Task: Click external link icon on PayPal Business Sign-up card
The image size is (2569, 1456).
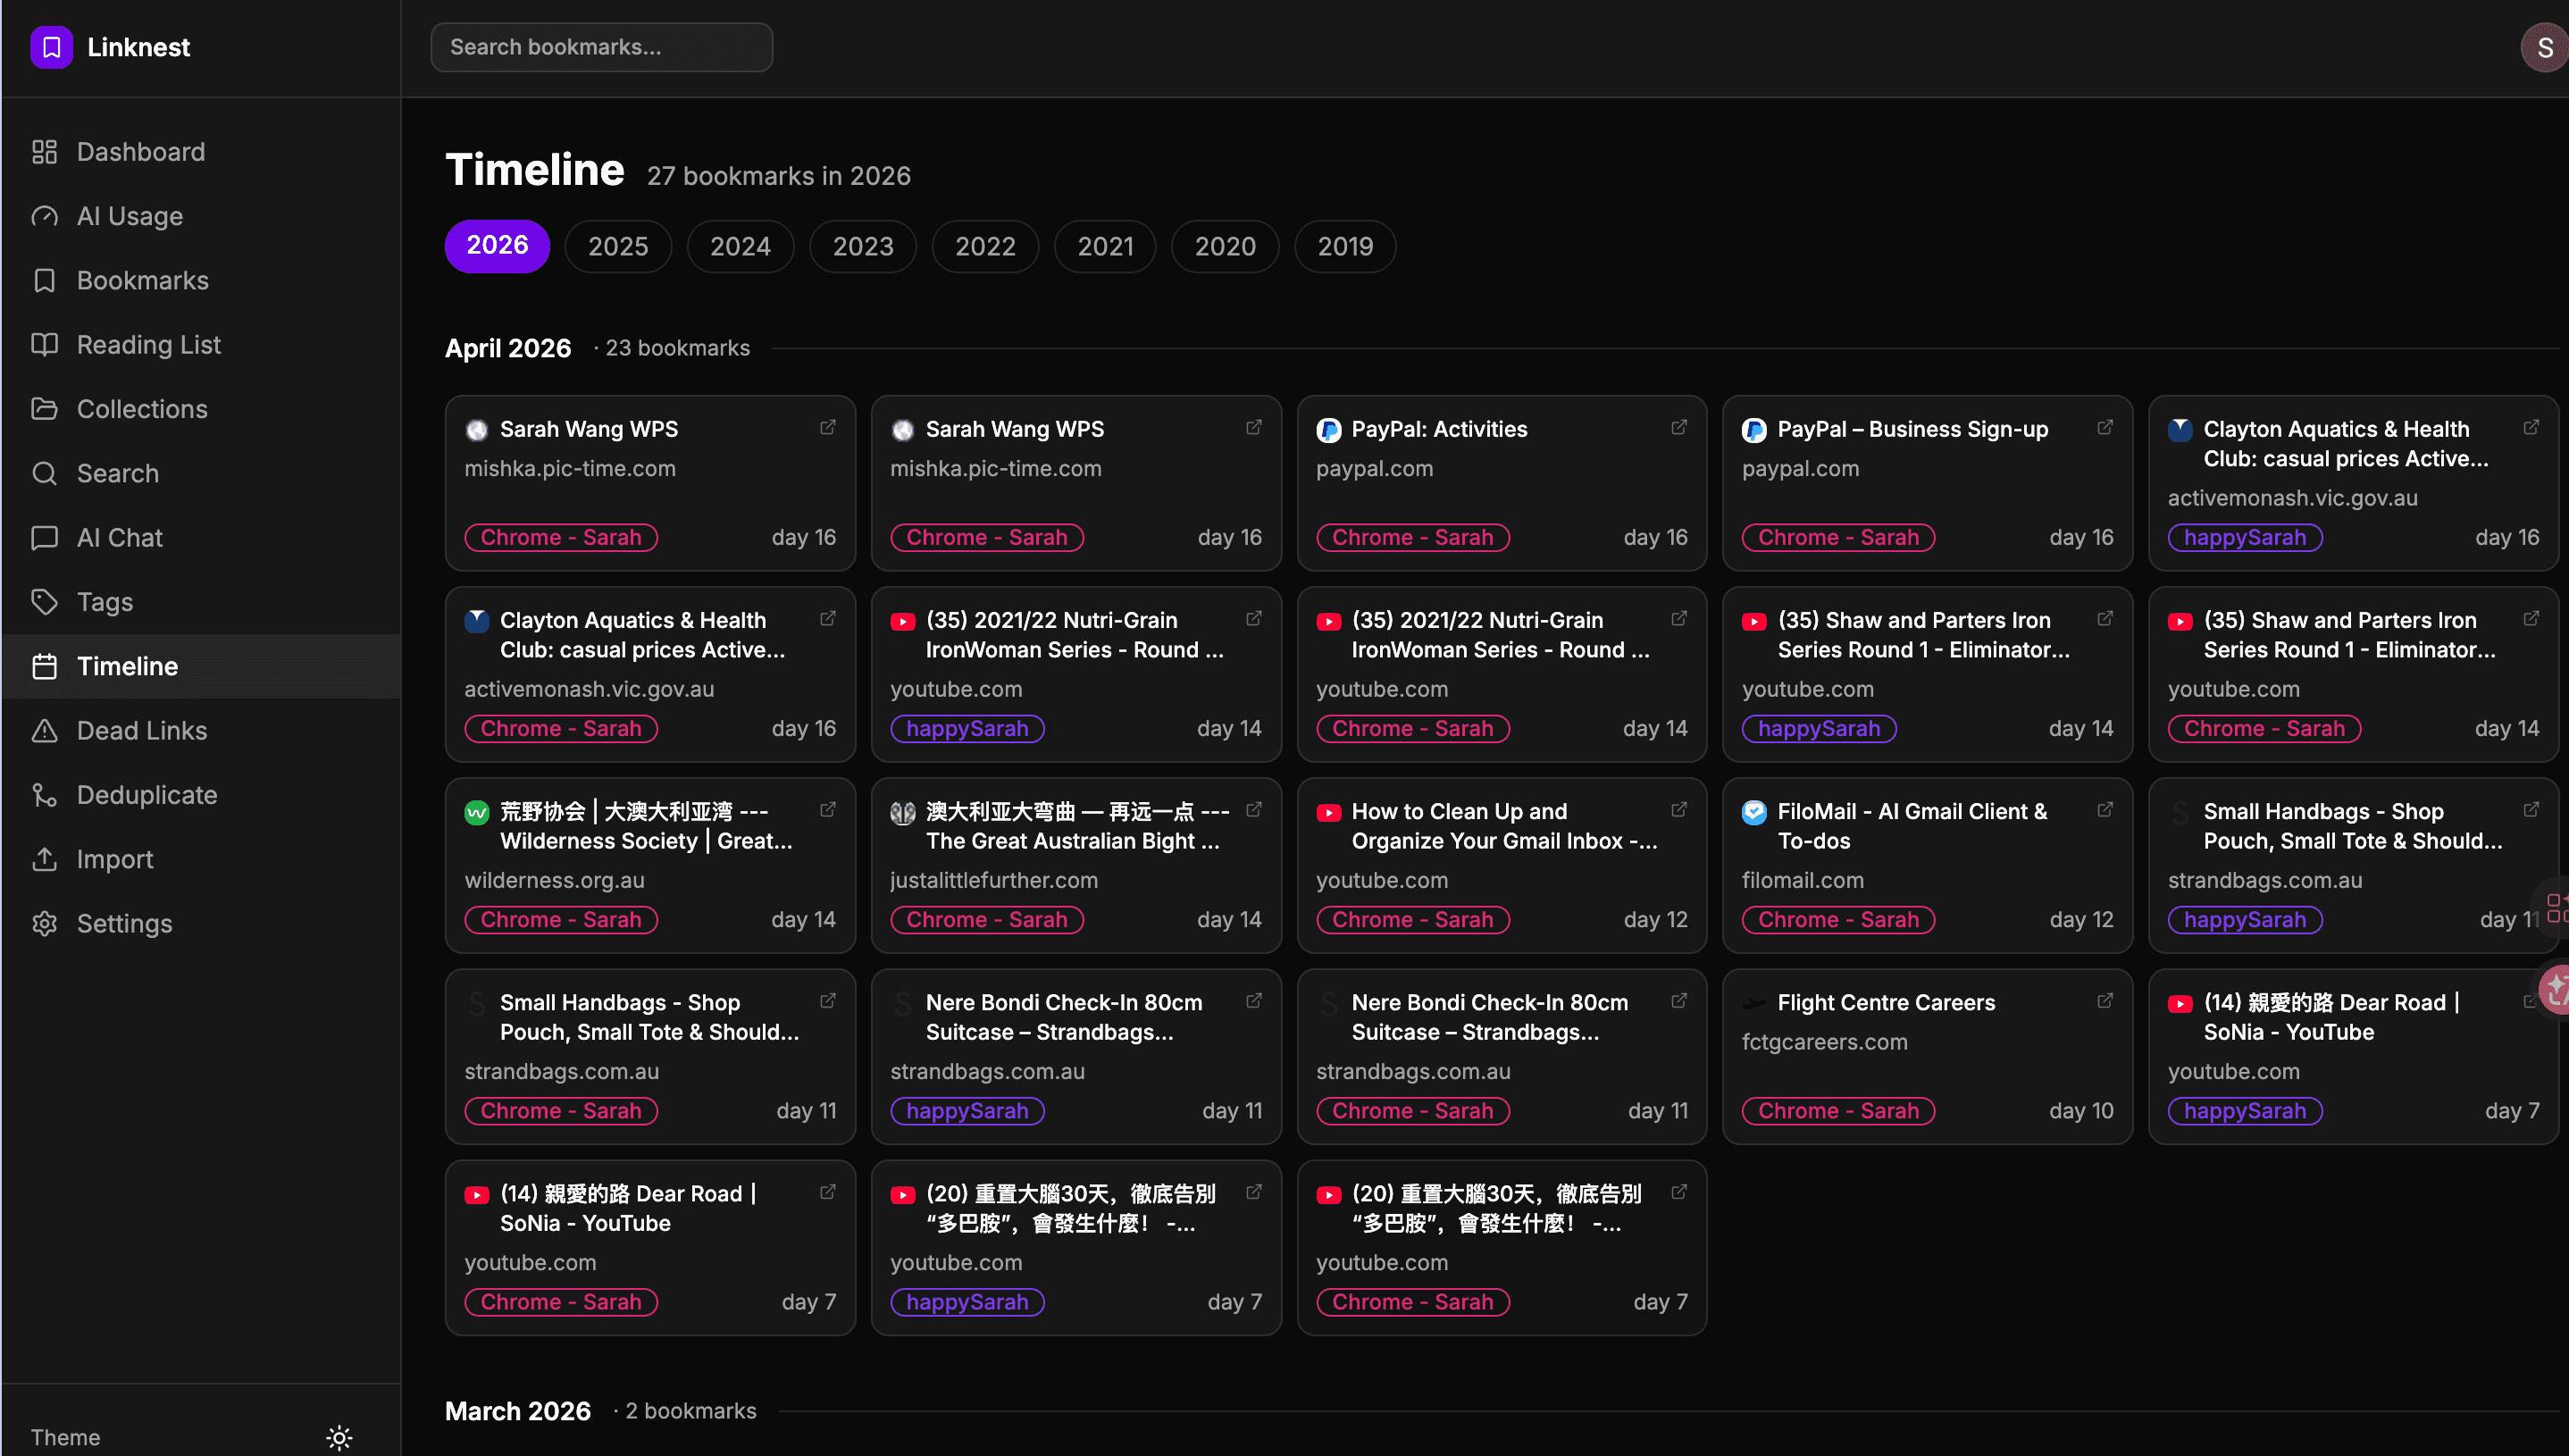Action: tap(2105, 428)
